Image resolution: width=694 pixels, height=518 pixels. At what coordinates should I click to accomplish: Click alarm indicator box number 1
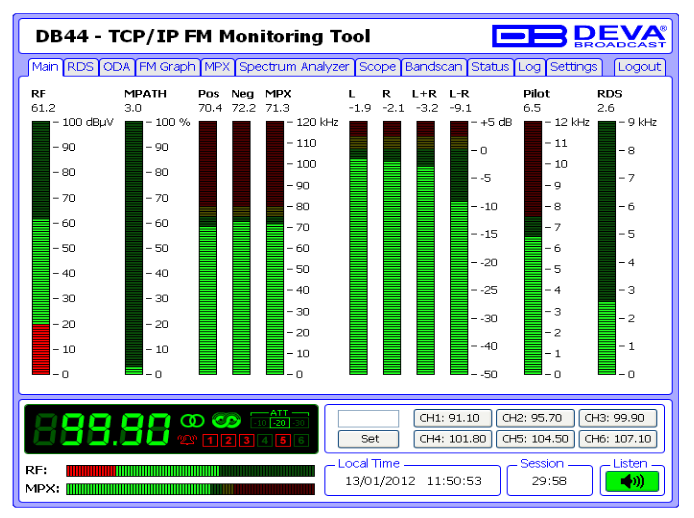point(209,440)
